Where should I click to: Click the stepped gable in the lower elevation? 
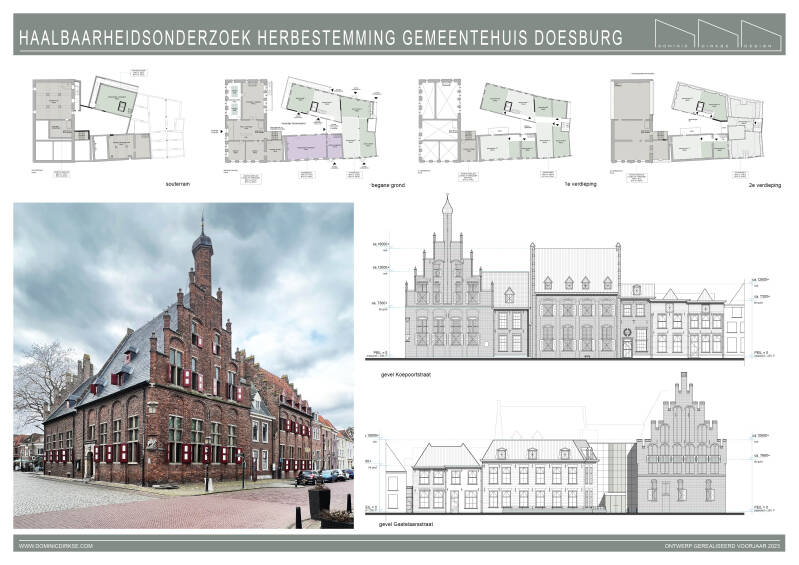tap(681, 443)
